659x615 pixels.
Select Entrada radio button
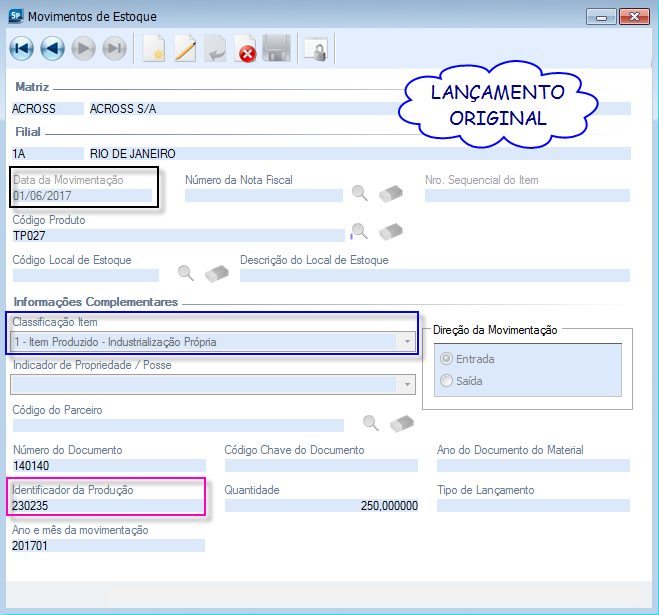(x=446, y=359)
